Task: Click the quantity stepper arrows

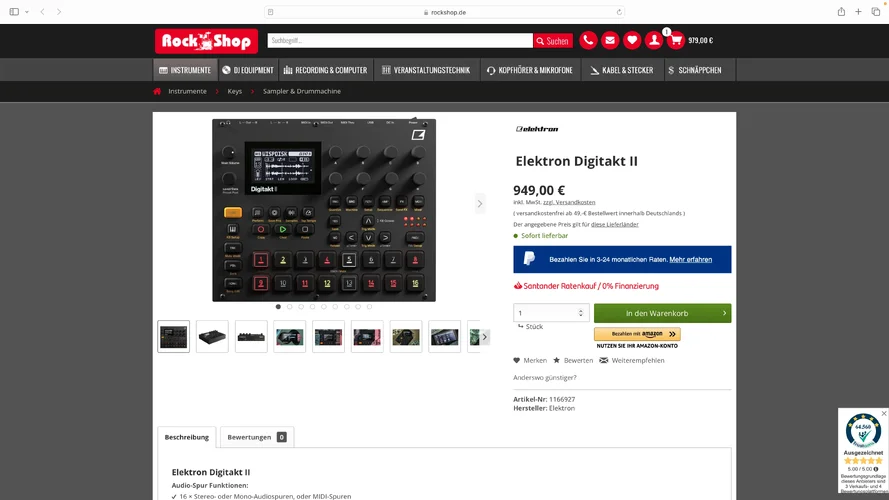Action: 581,313
